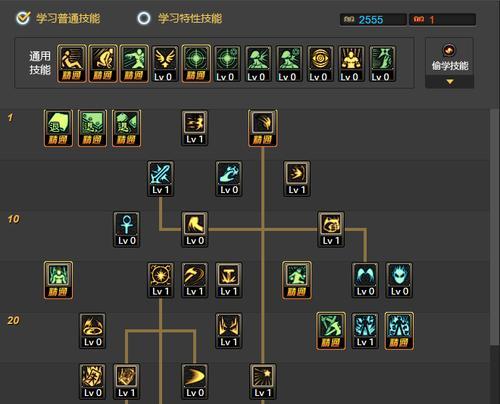
Task: Select the winged emblem general skill
Action: click(x=165, y=64)
